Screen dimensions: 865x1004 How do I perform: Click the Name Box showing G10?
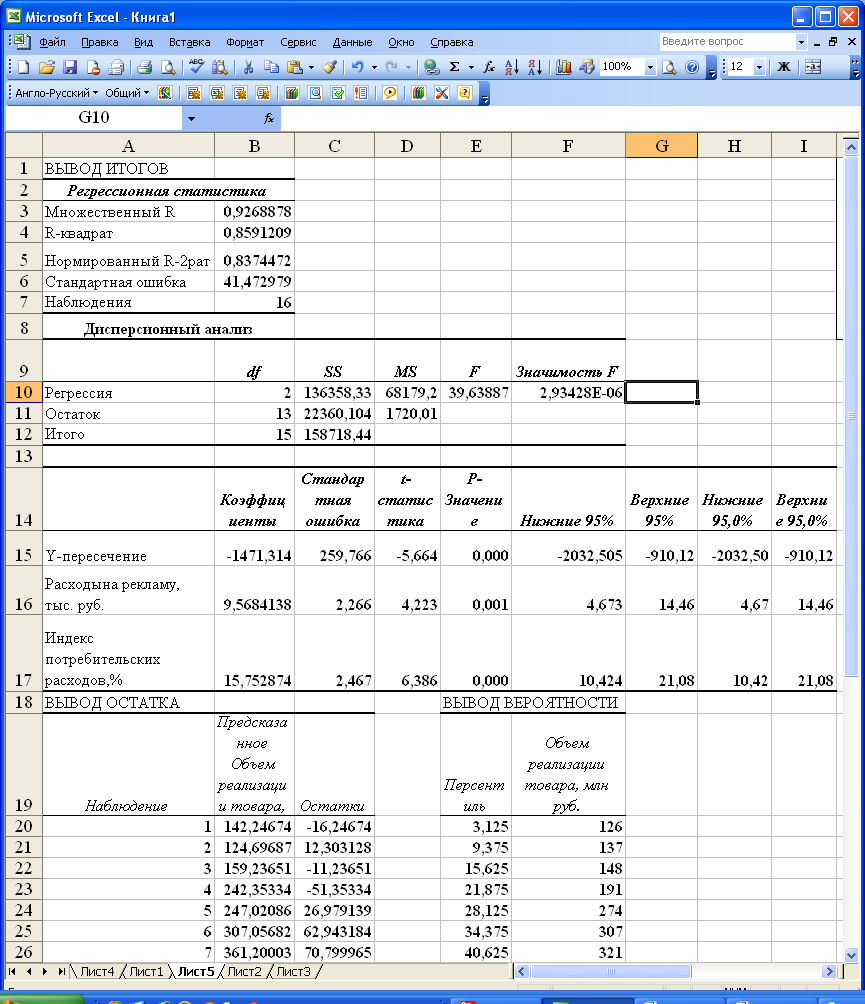(x=93, y=118)
